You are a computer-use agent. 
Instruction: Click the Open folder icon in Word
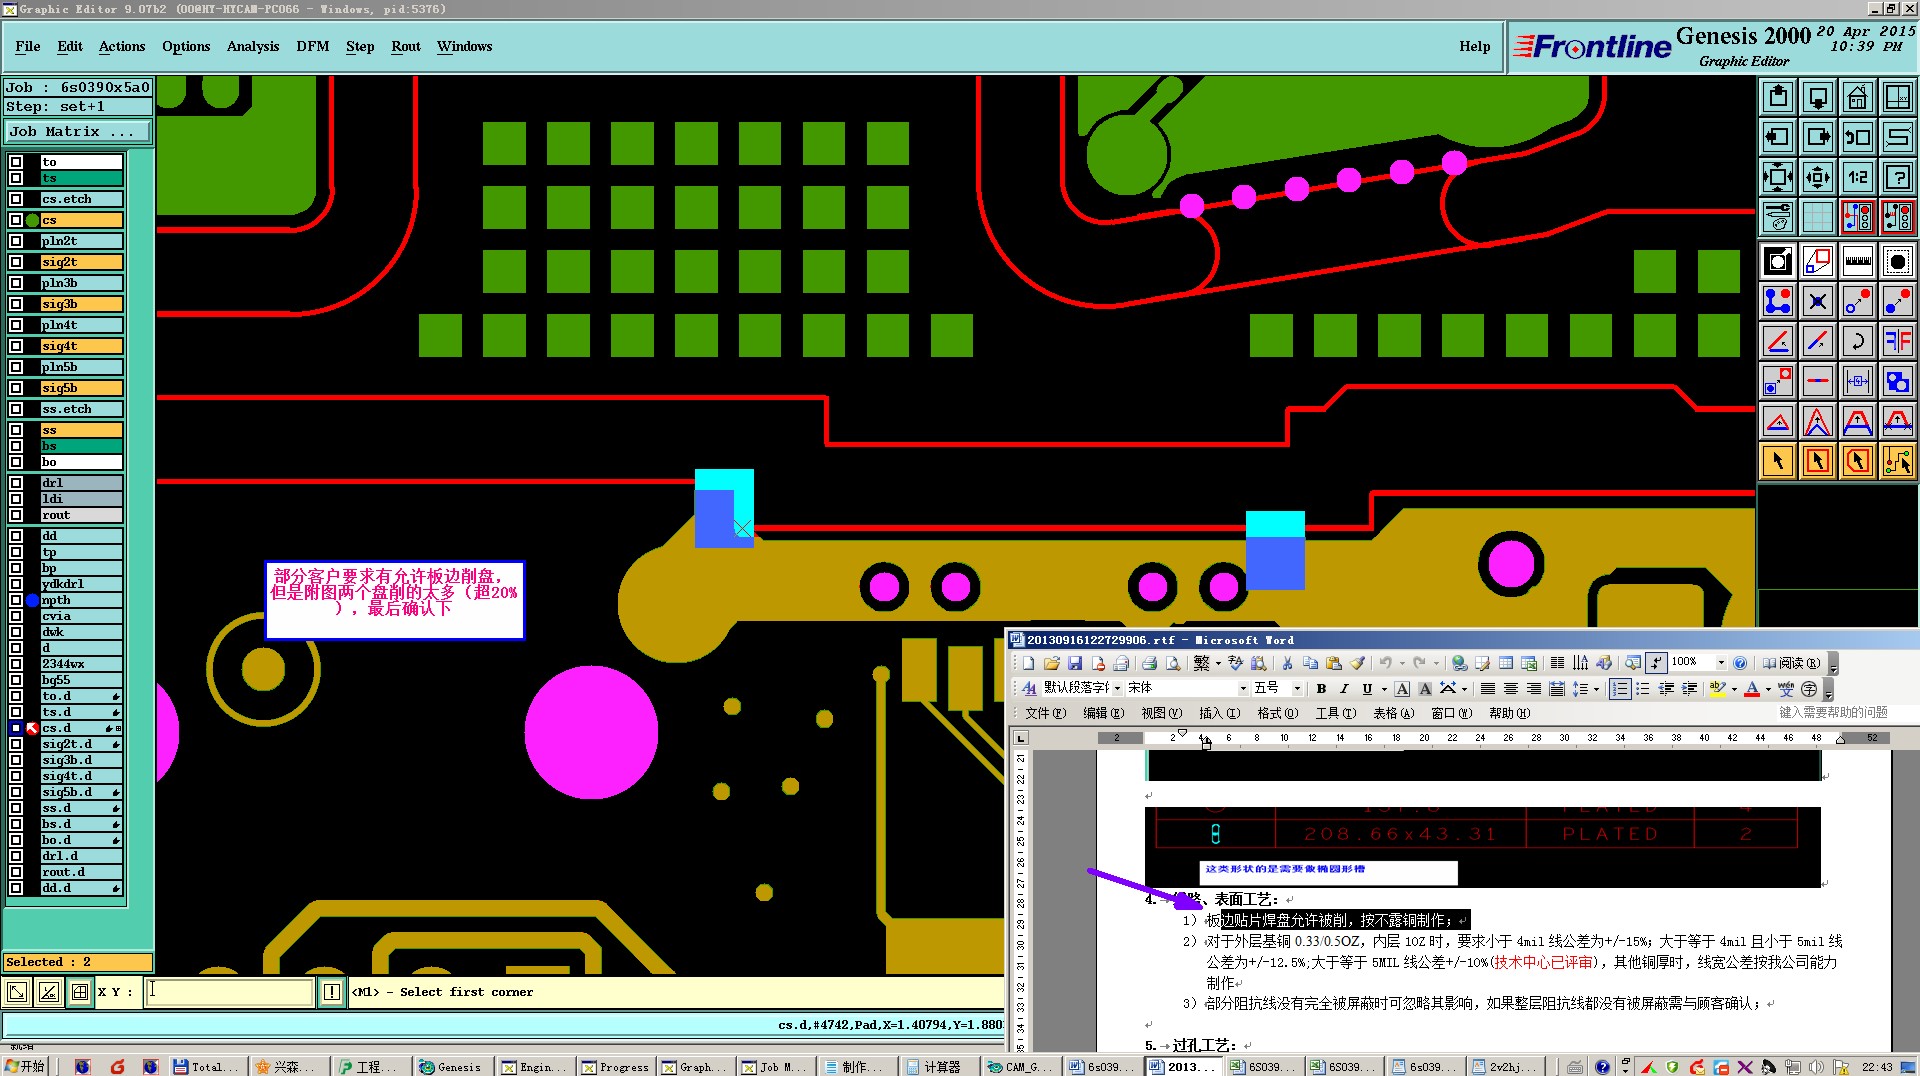[x=1052, y=663]
